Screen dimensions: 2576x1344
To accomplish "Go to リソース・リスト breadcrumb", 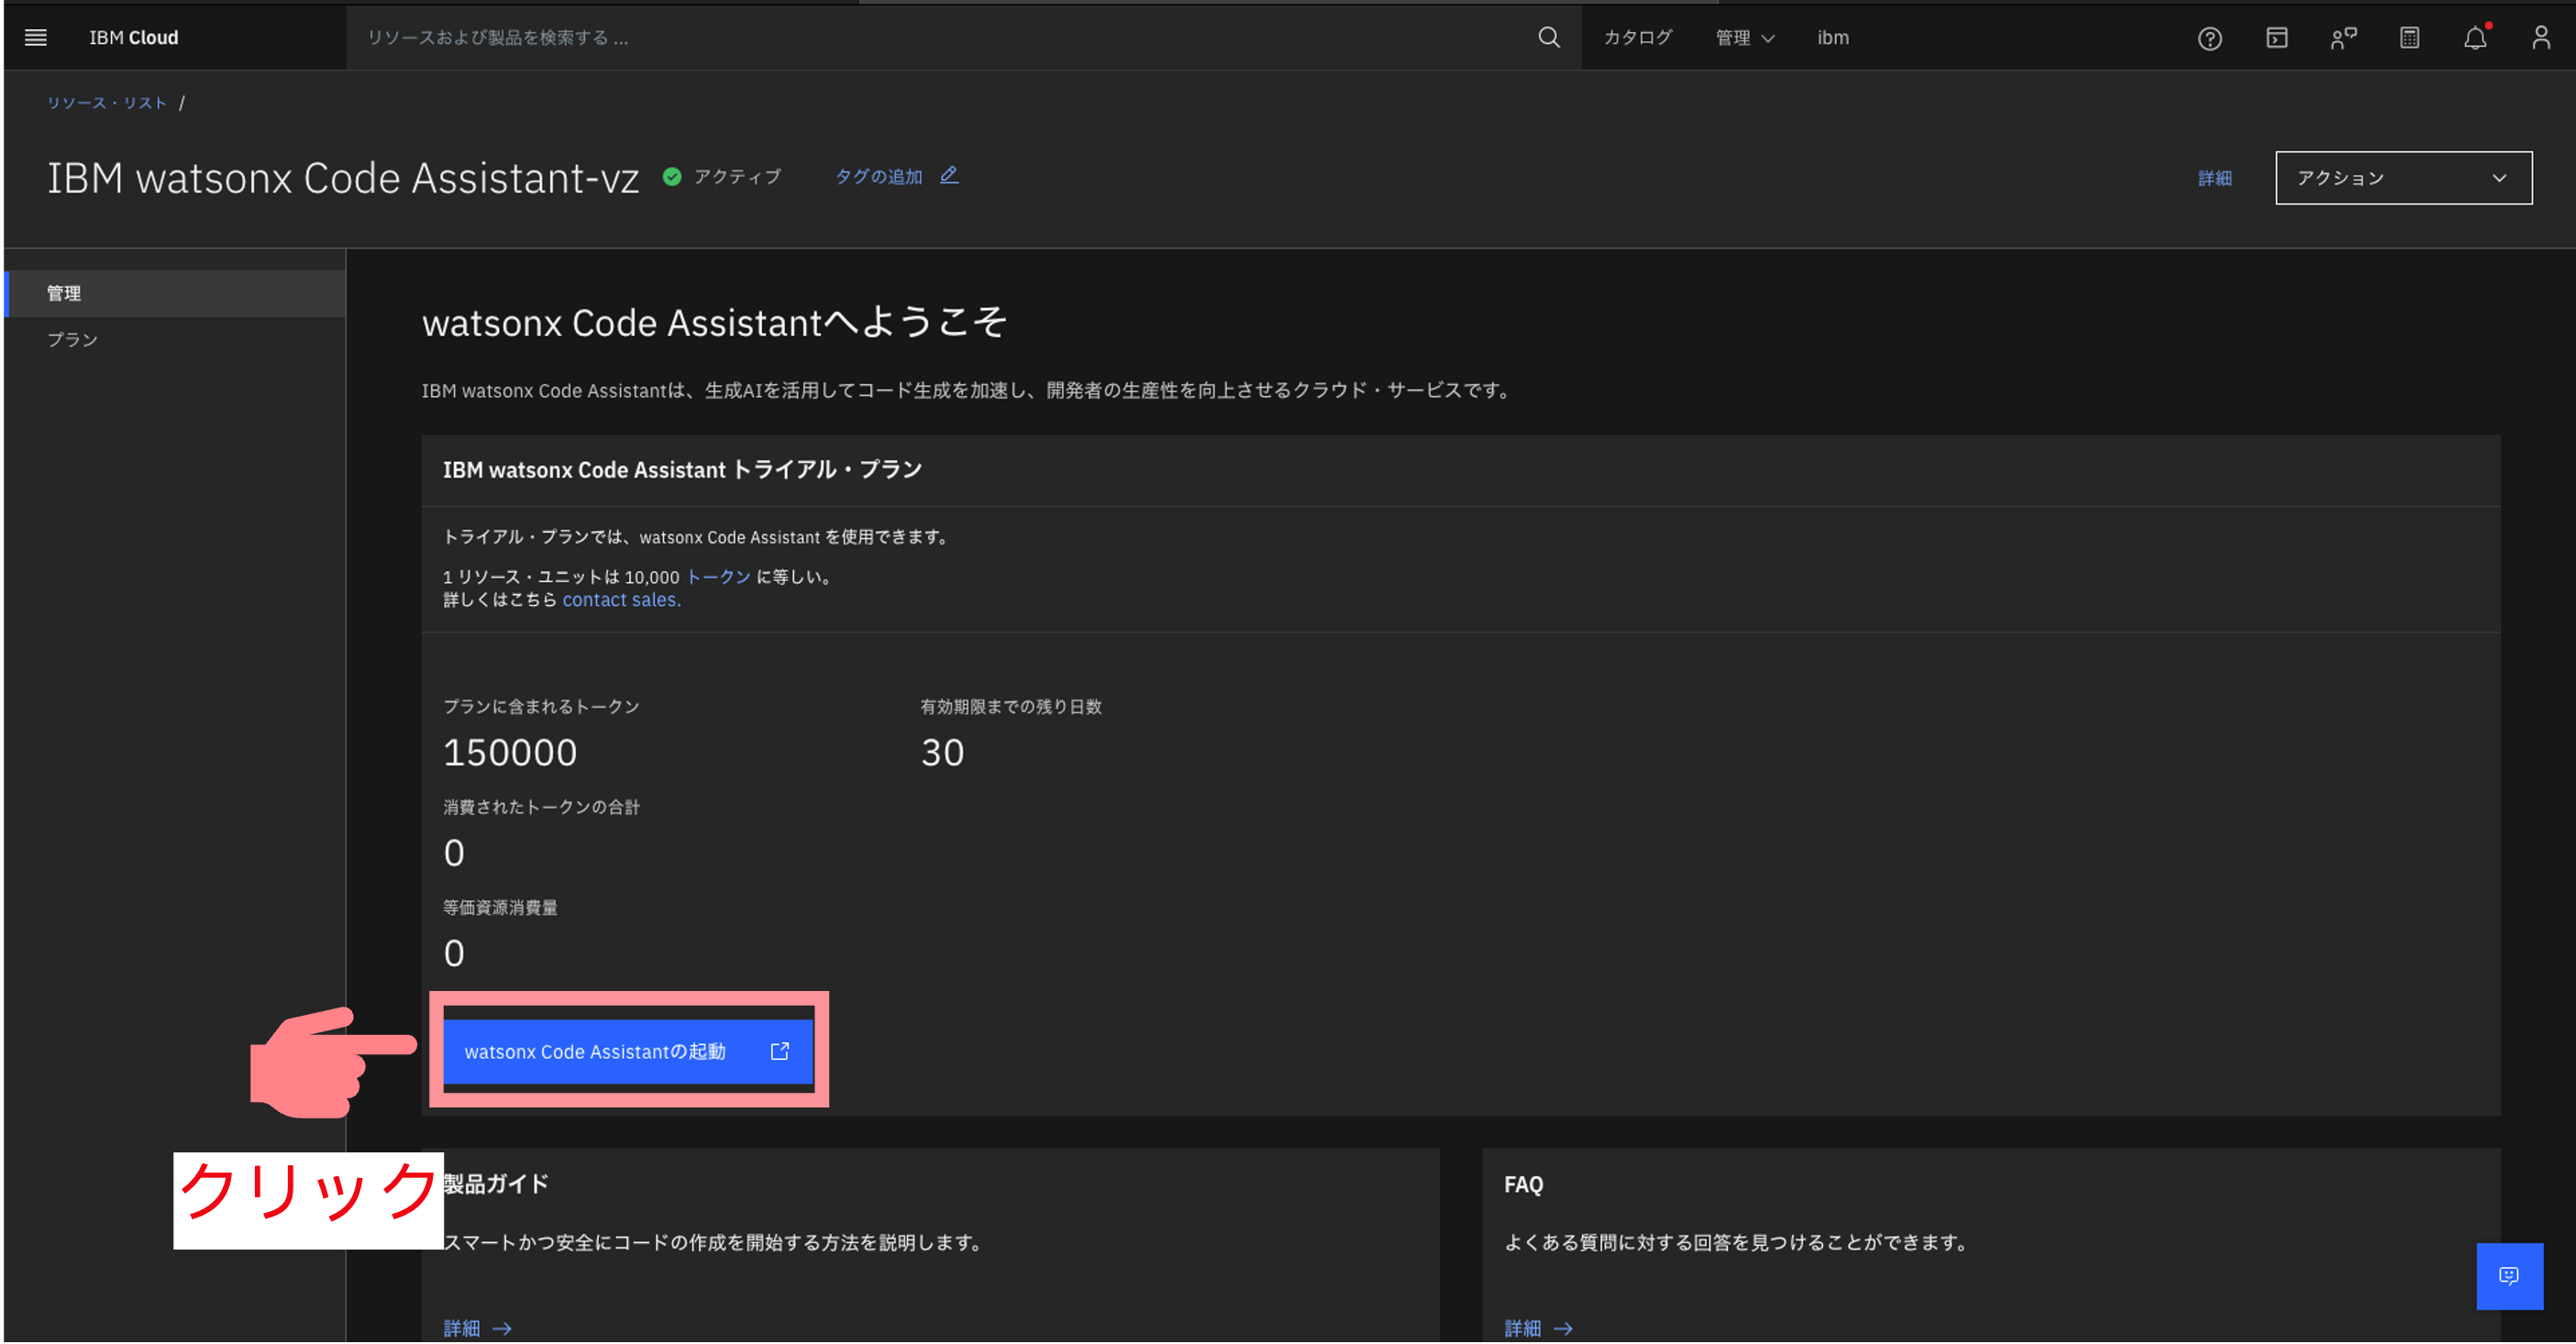I will [x=107, y=103].
